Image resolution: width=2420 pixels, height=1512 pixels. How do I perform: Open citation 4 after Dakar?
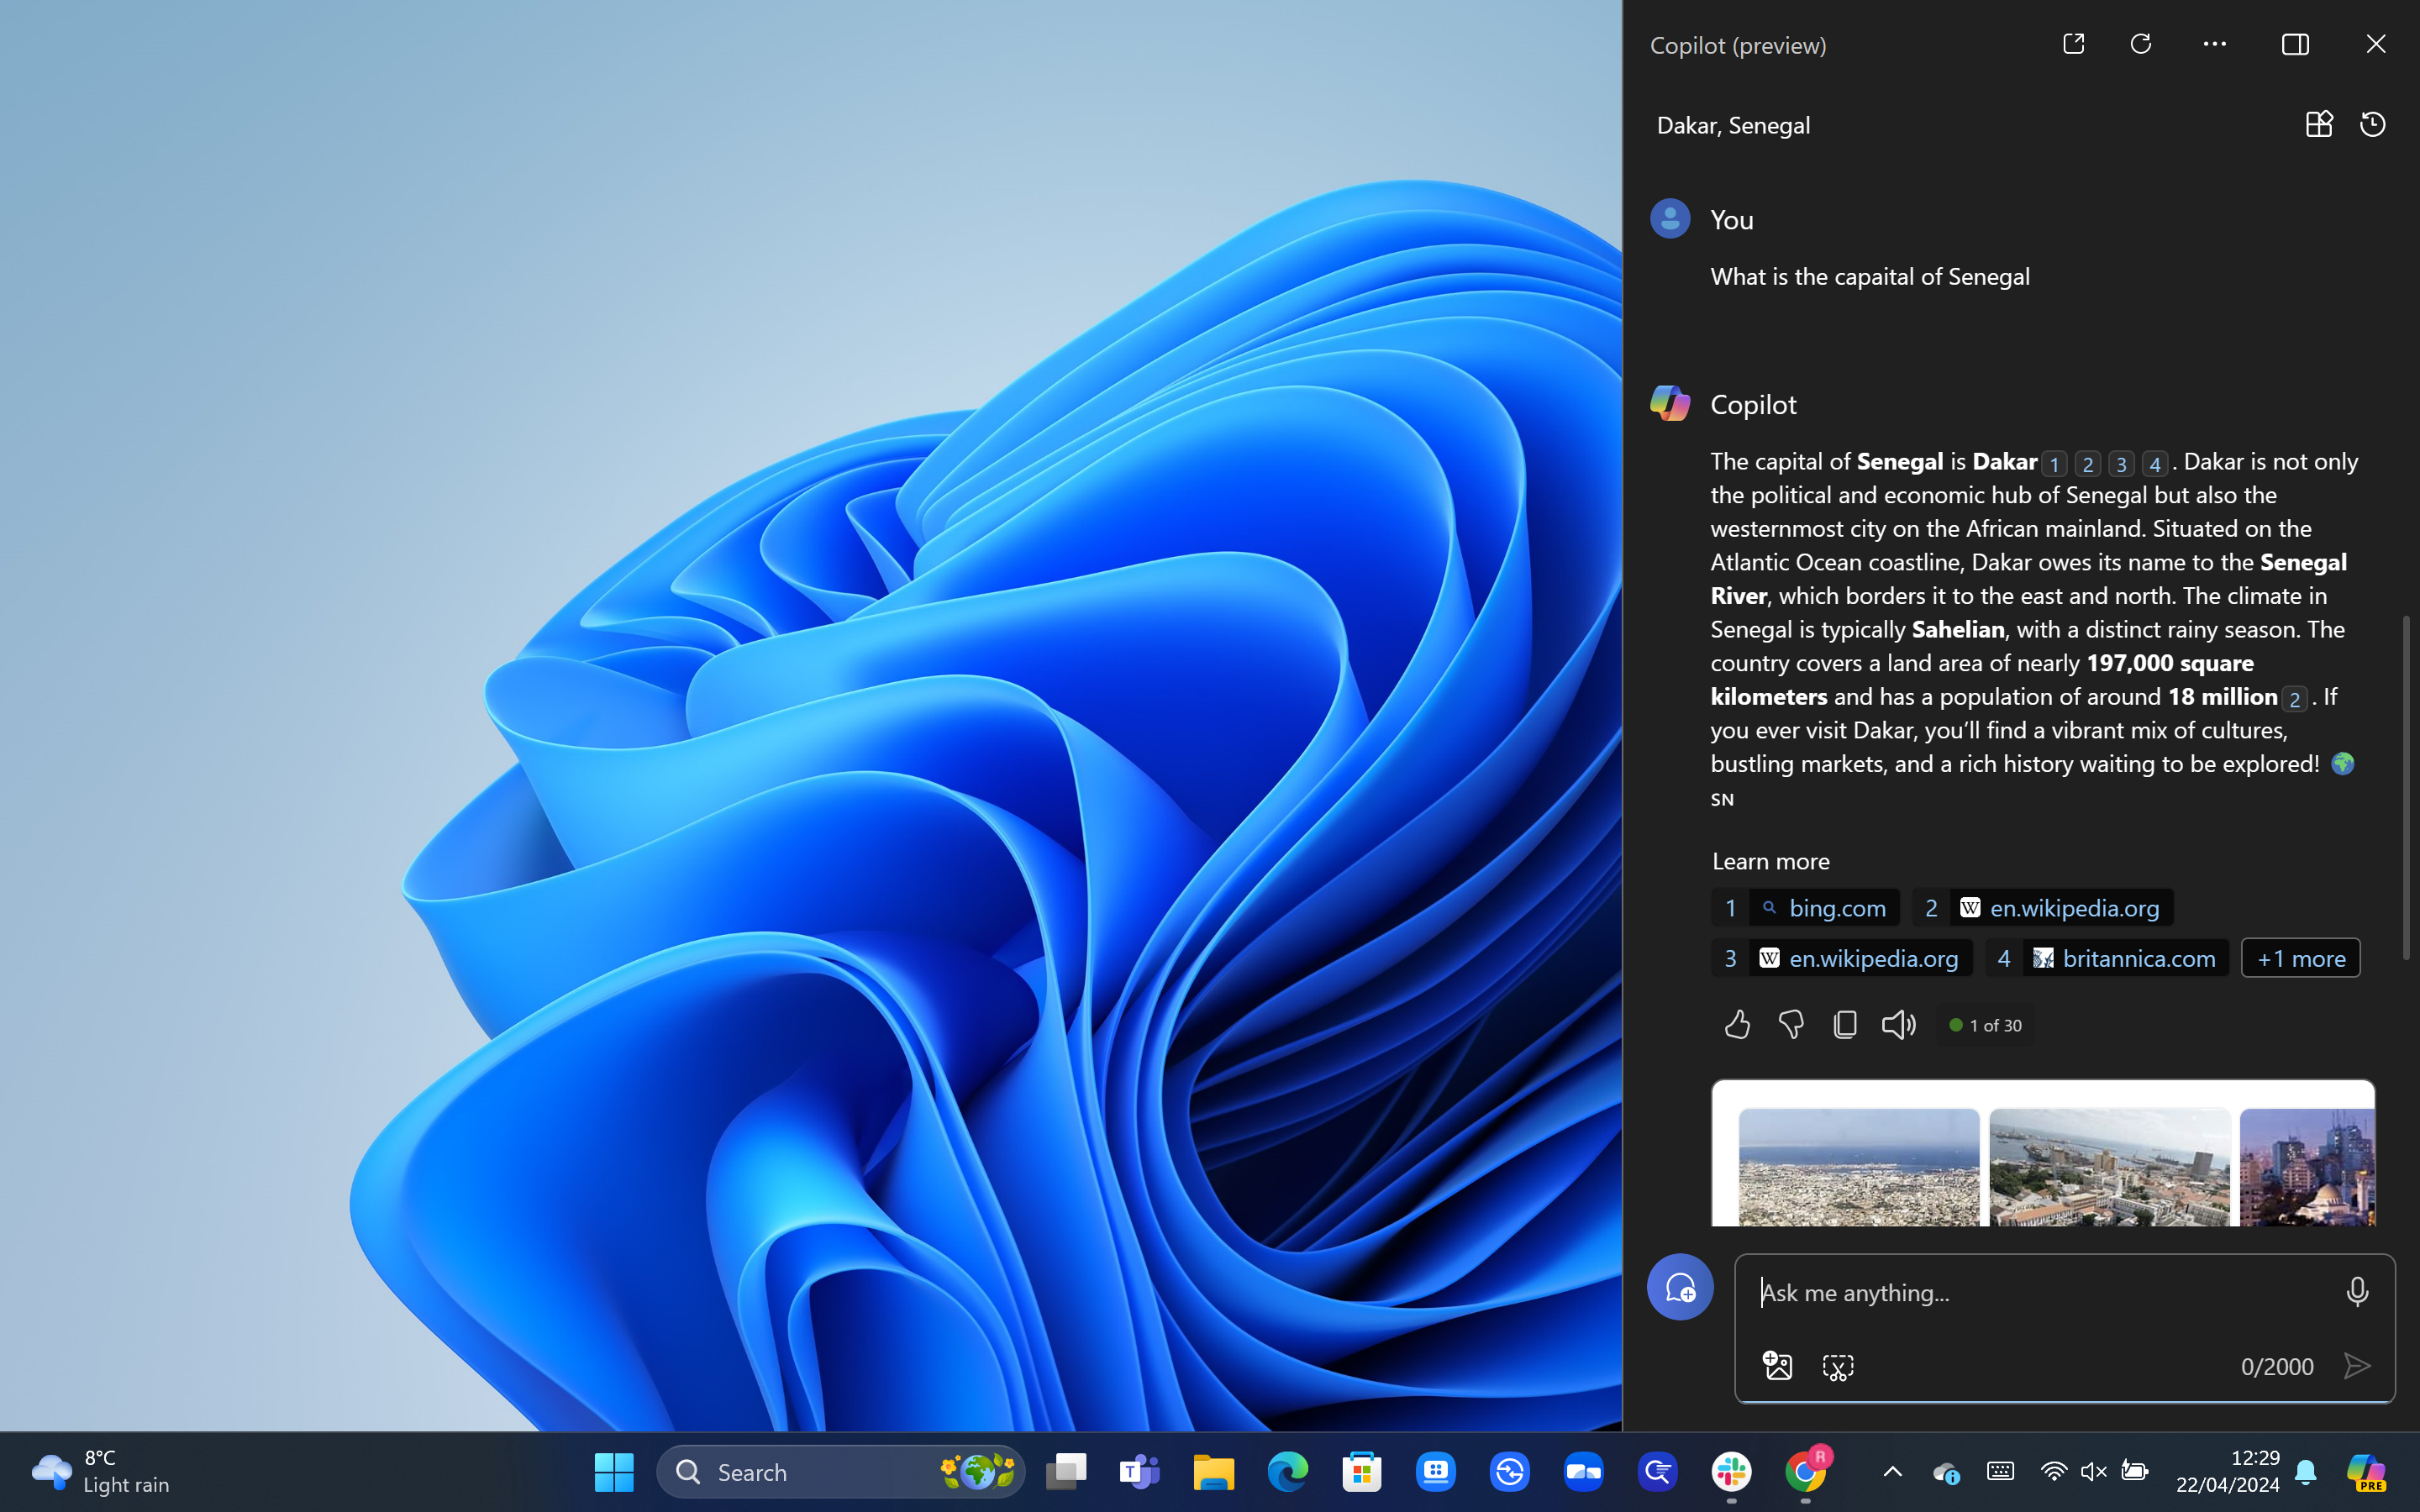2154,464
